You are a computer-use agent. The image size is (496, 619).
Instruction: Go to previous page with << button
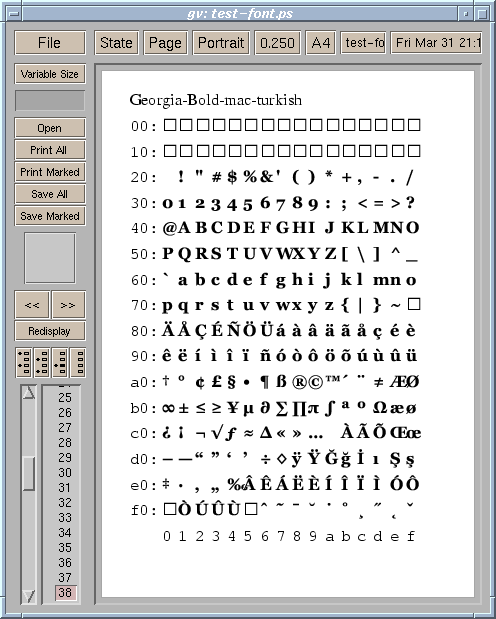(x=32, y=305)
